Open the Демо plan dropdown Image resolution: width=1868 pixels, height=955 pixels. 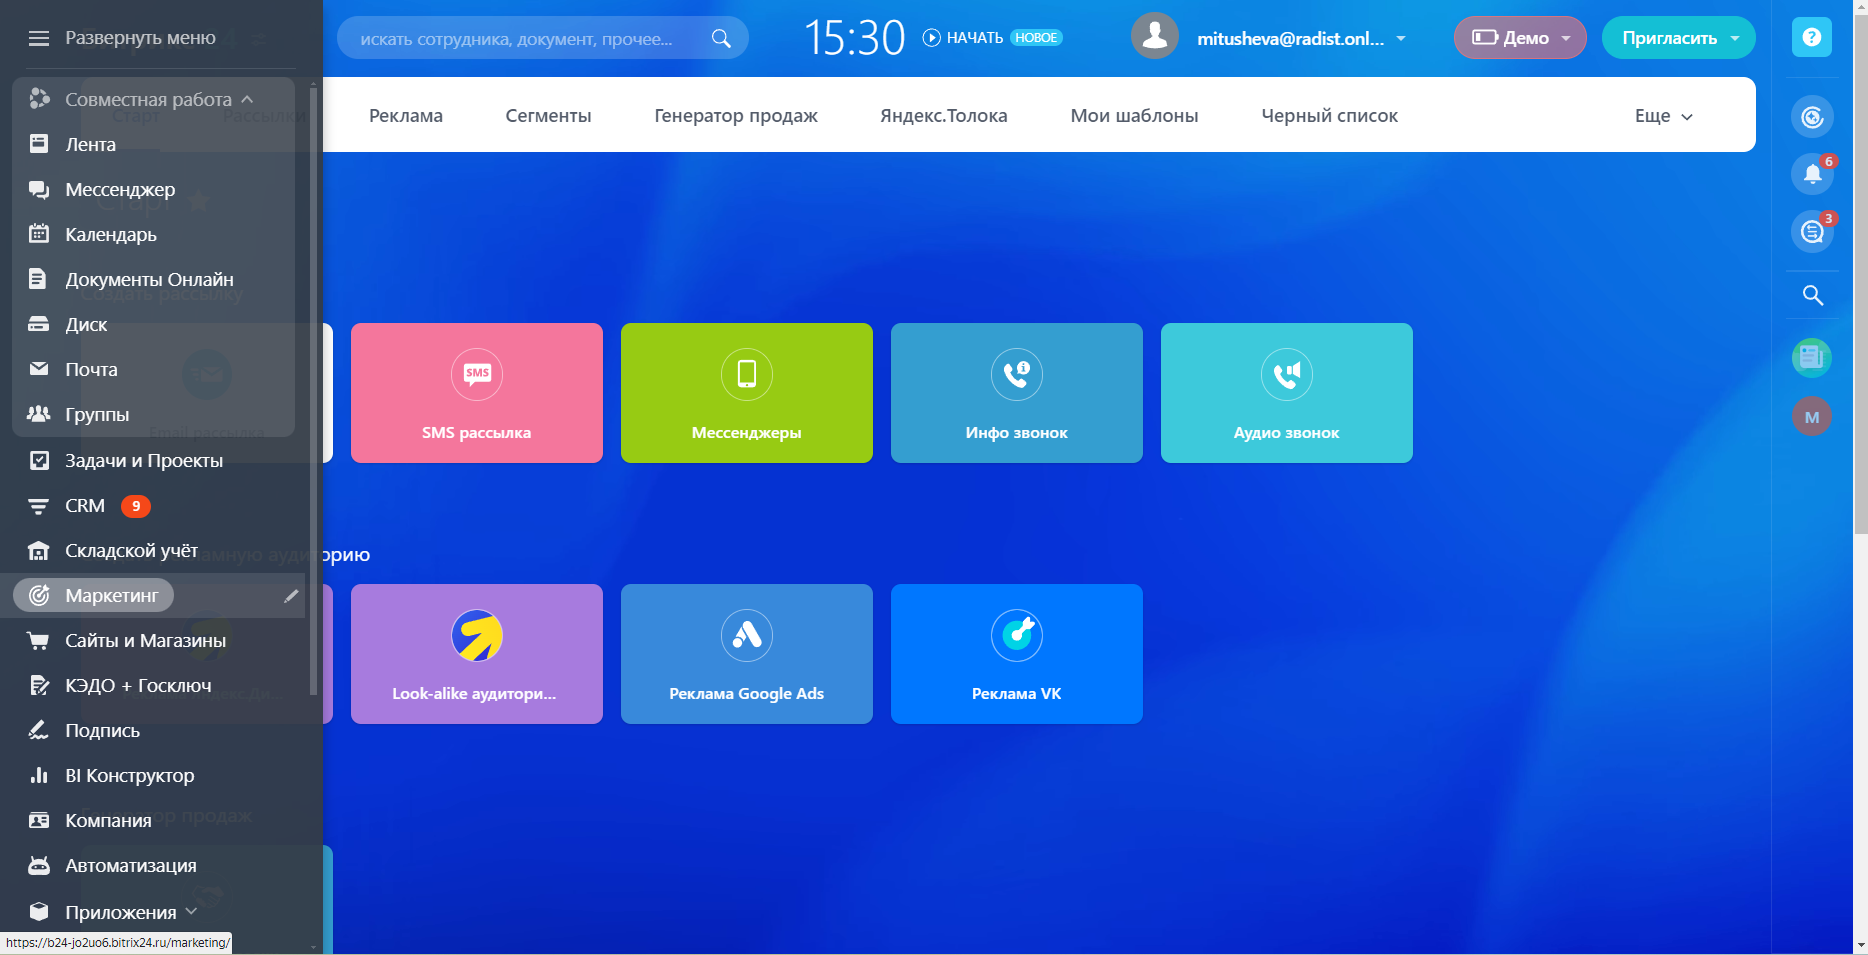tap(1519, 38)
